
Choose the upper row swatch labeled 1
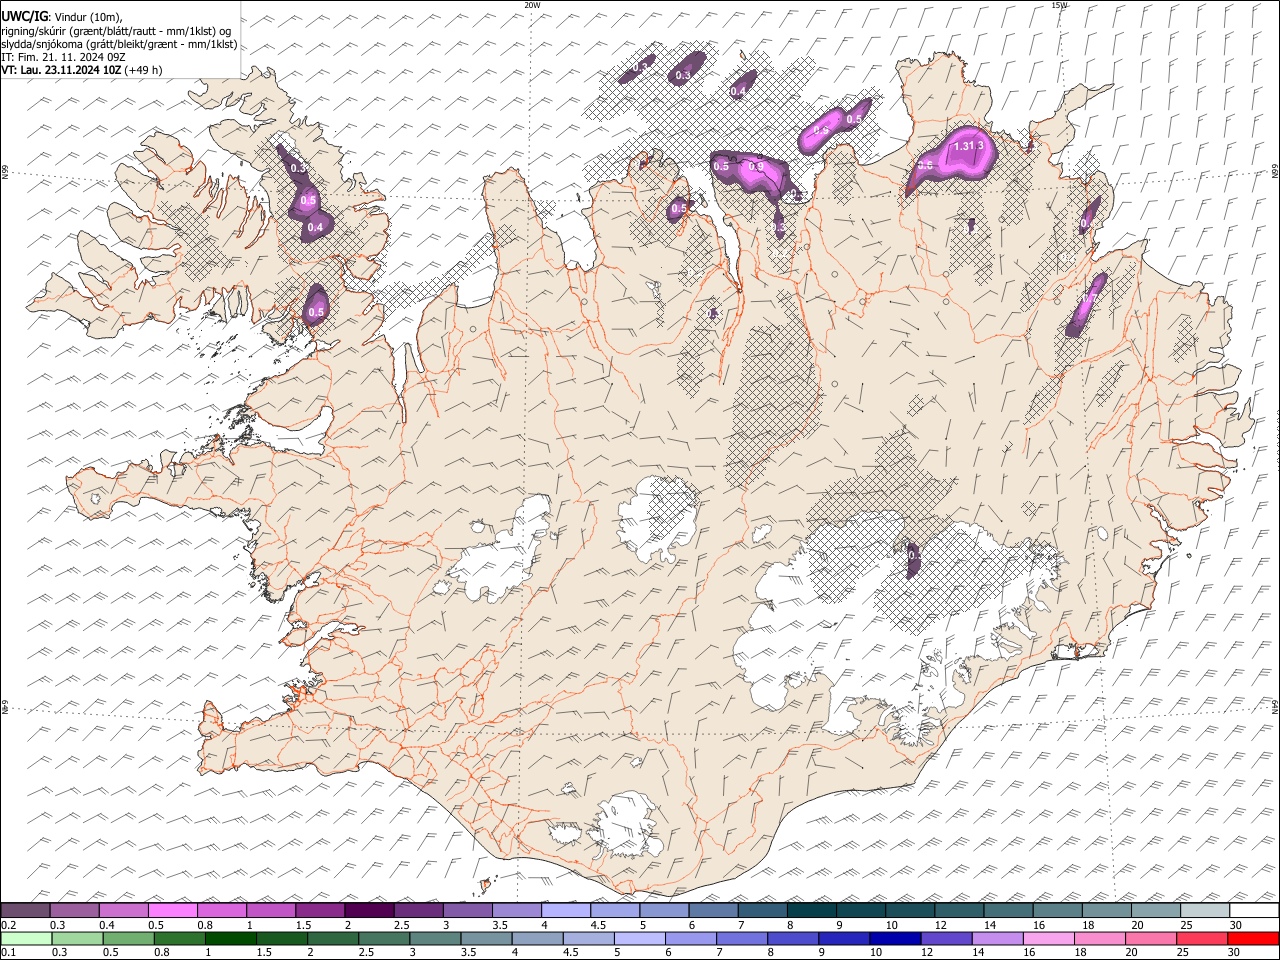[x=271, y=911]
